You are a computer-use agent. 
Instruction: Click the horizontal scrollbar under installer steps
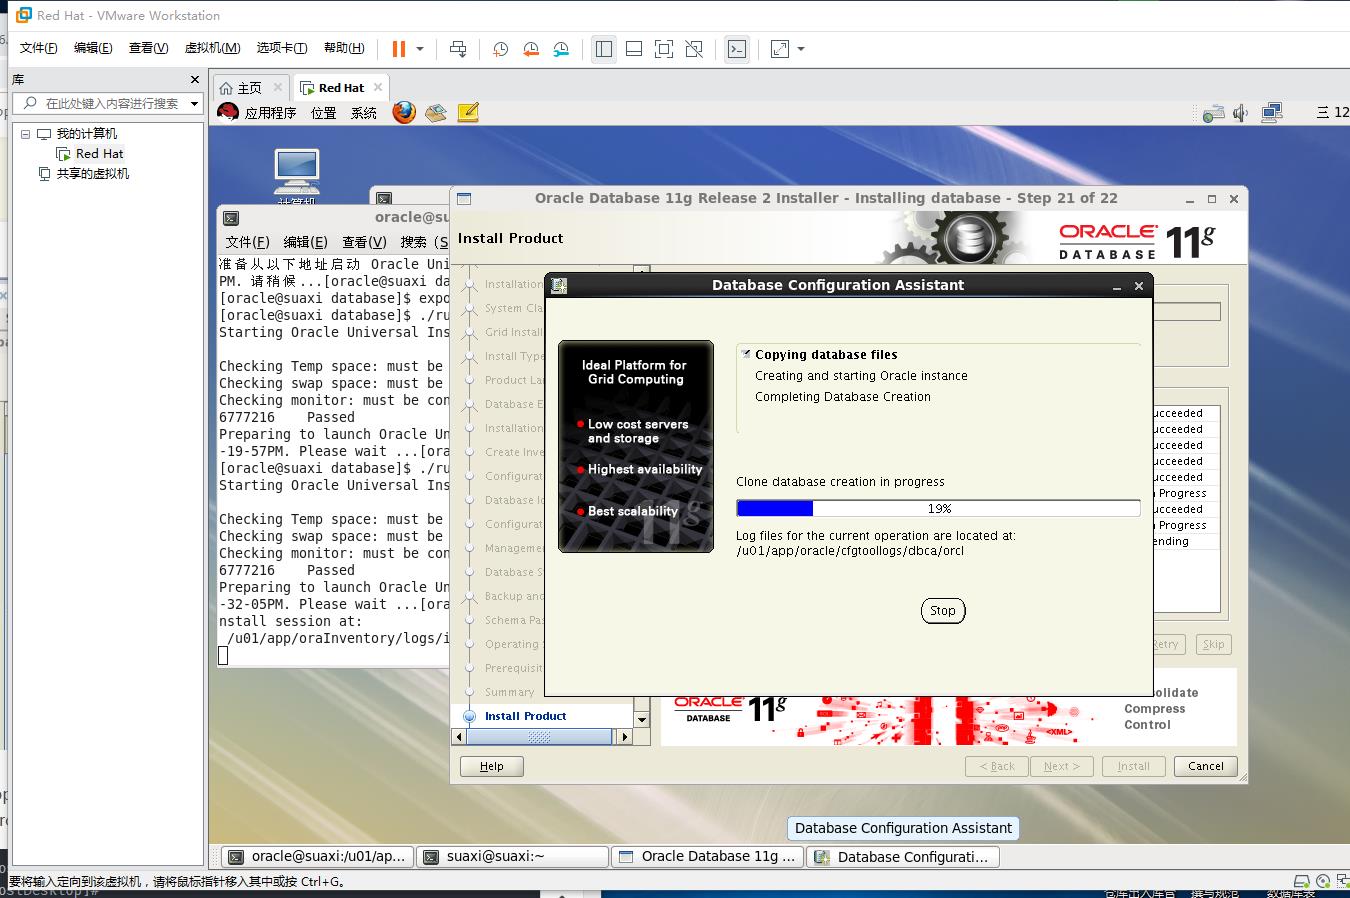[541, 737]
